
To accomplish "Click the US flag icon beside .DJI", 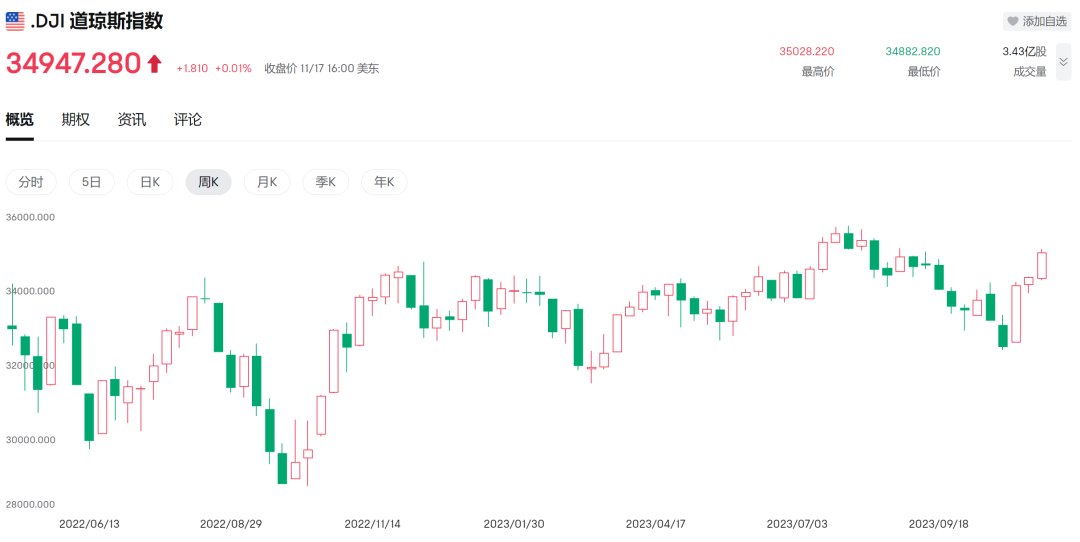I will pos(15,21).
